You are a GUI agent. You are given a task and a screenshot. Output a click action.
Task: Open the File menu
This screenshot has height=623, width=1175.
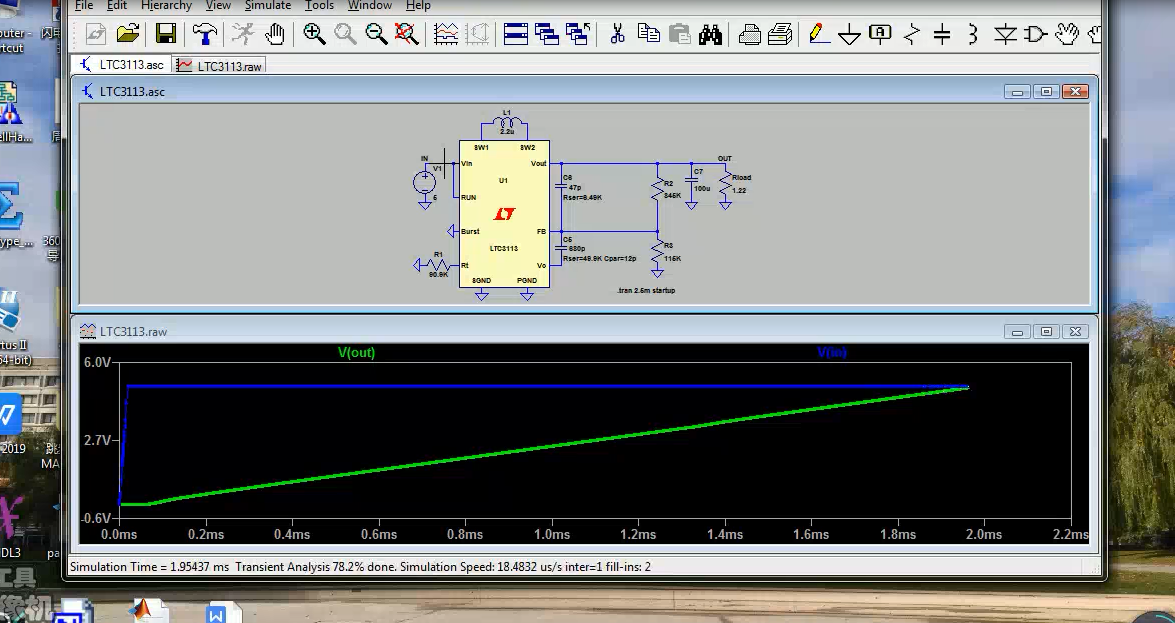(x=84, y=5)
